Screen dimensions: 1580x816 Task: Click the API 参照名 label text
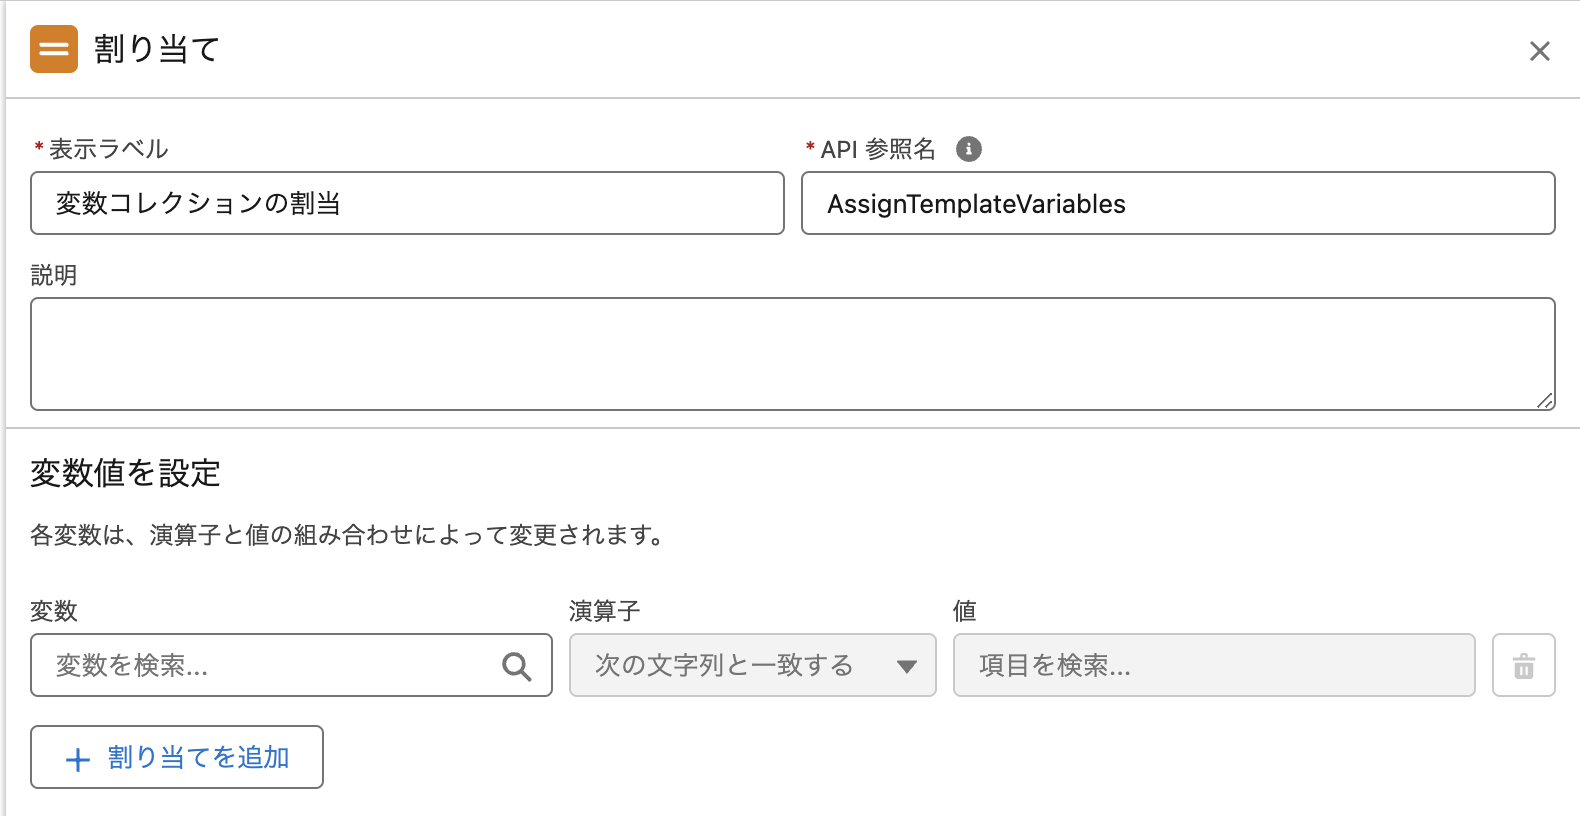click(x=877, y=150)
